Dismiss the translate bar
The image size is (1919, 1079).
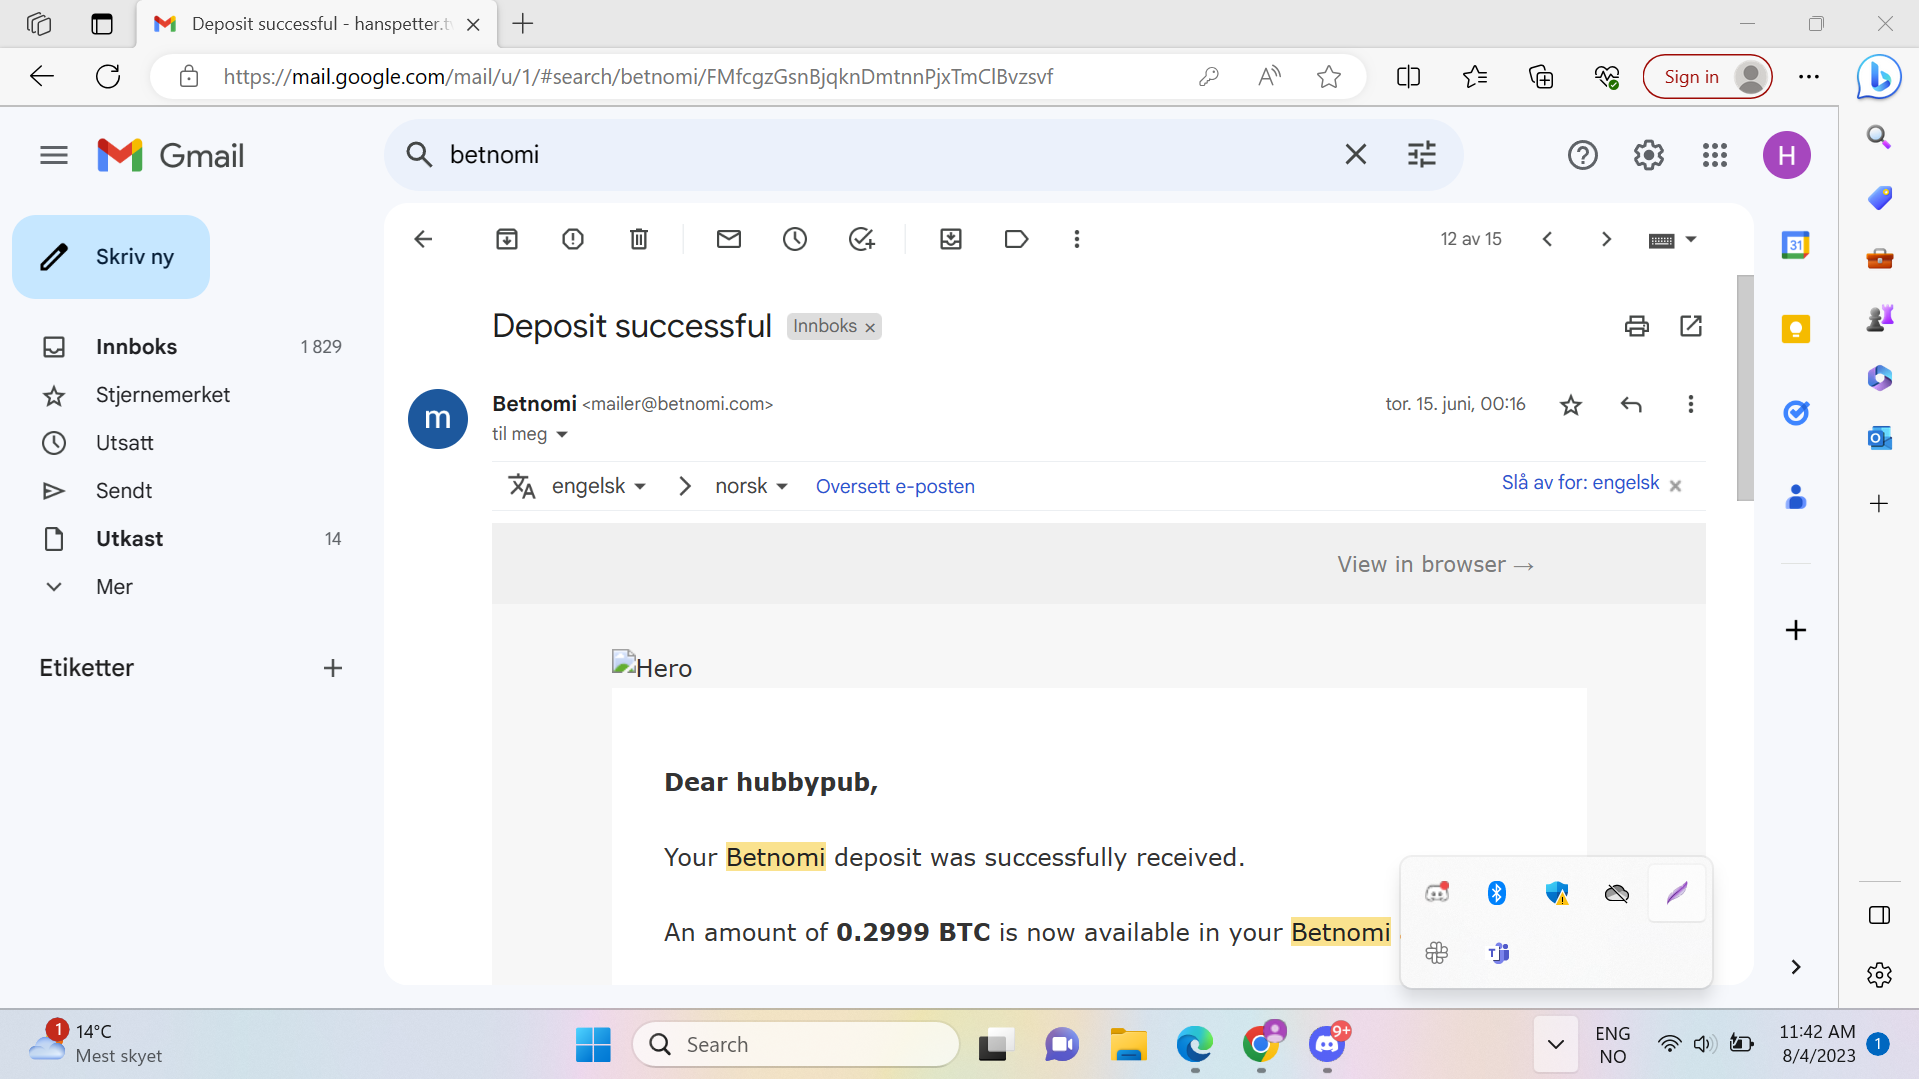click(1676, 485)
